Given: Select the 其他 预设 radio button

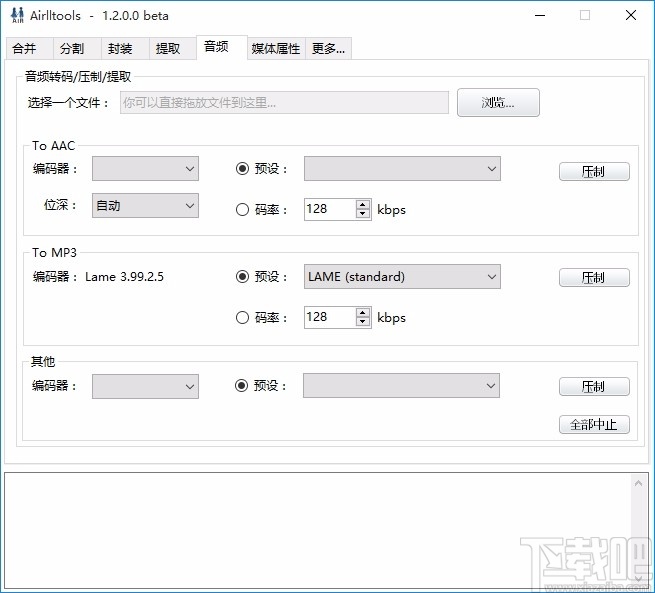Looking at the screenshot, I should click(241, 385).
